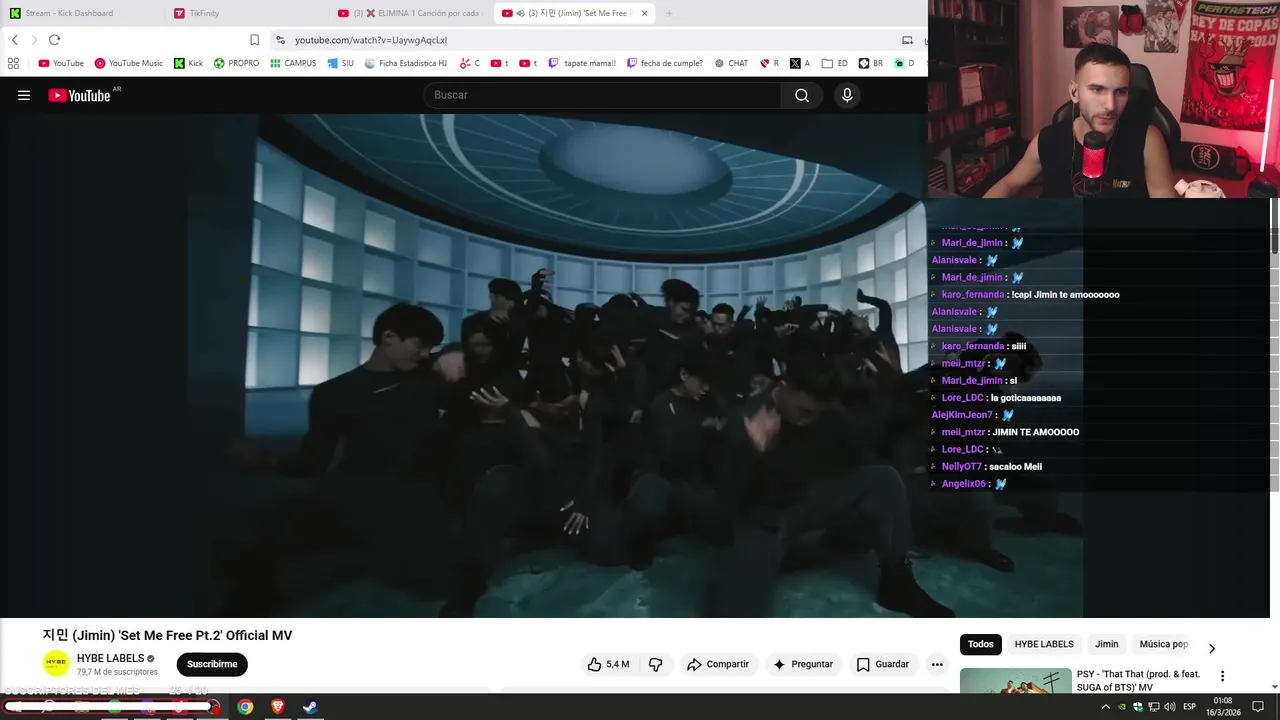Open PSY 'That That' video title
The image size is (1280, 720).
coord(1138,680)
